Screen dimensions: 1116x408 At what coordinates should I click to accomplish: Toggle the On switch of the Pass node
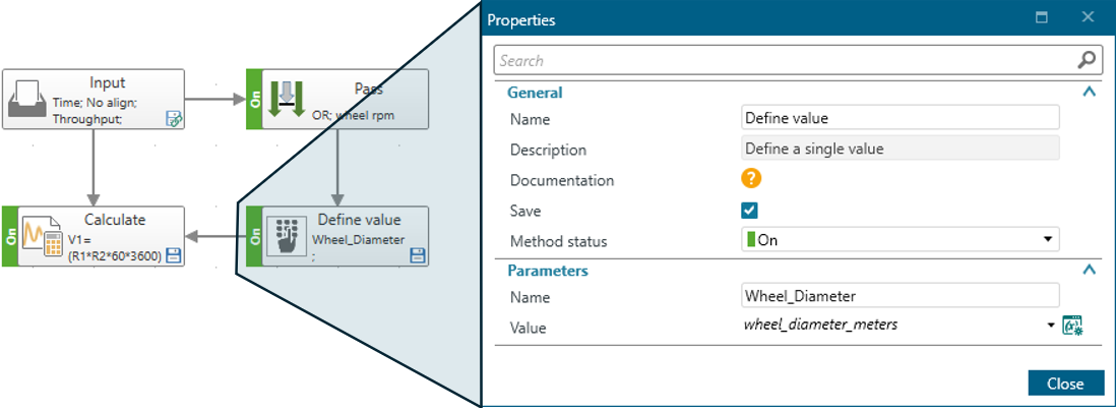[x=254, y=99]
